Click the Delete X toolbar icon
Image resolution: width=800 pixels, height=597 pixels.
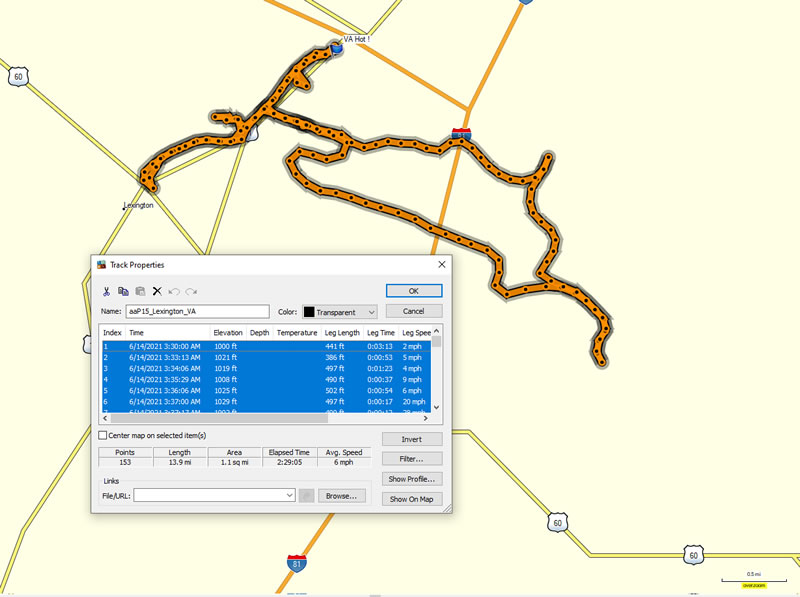click(x=157, y=291)
